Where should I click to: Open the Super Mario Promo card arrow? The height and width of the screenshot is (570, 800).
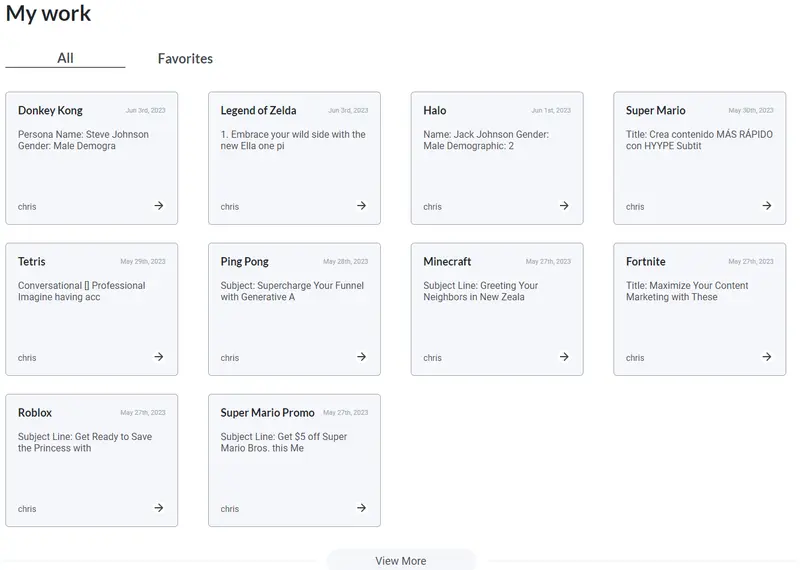pos(361,508)
